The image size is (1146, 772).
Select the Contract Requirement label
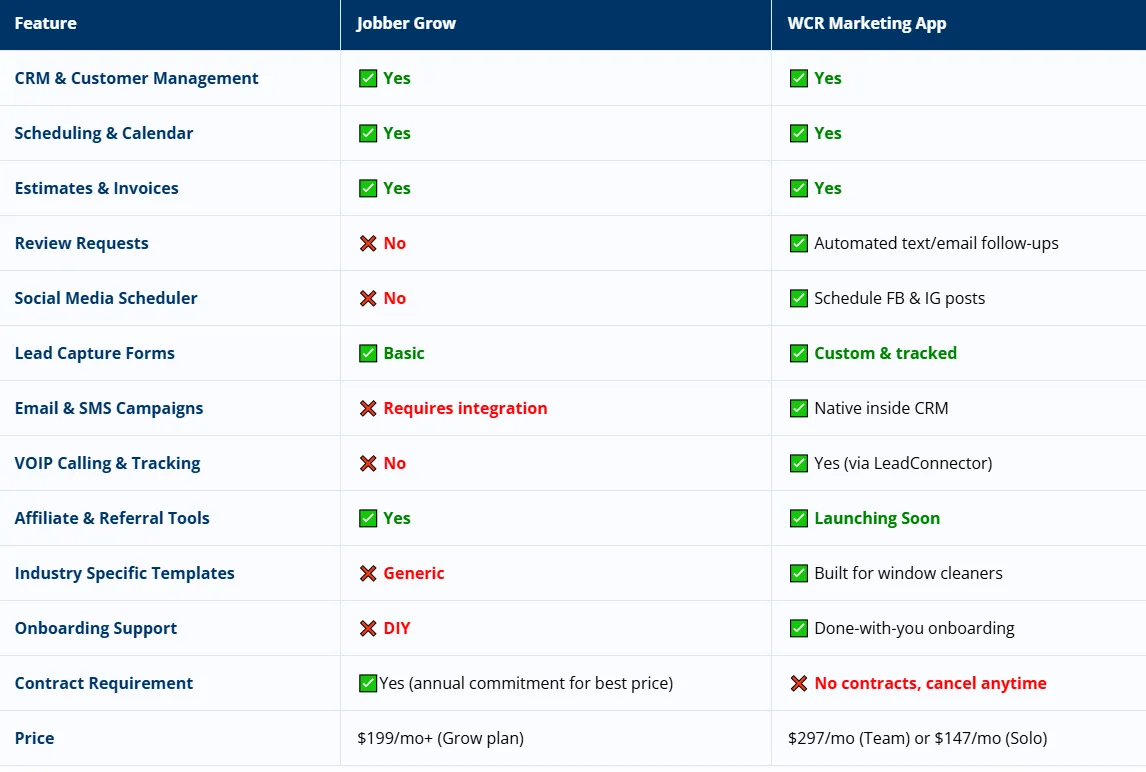click(x=104, y=684)
